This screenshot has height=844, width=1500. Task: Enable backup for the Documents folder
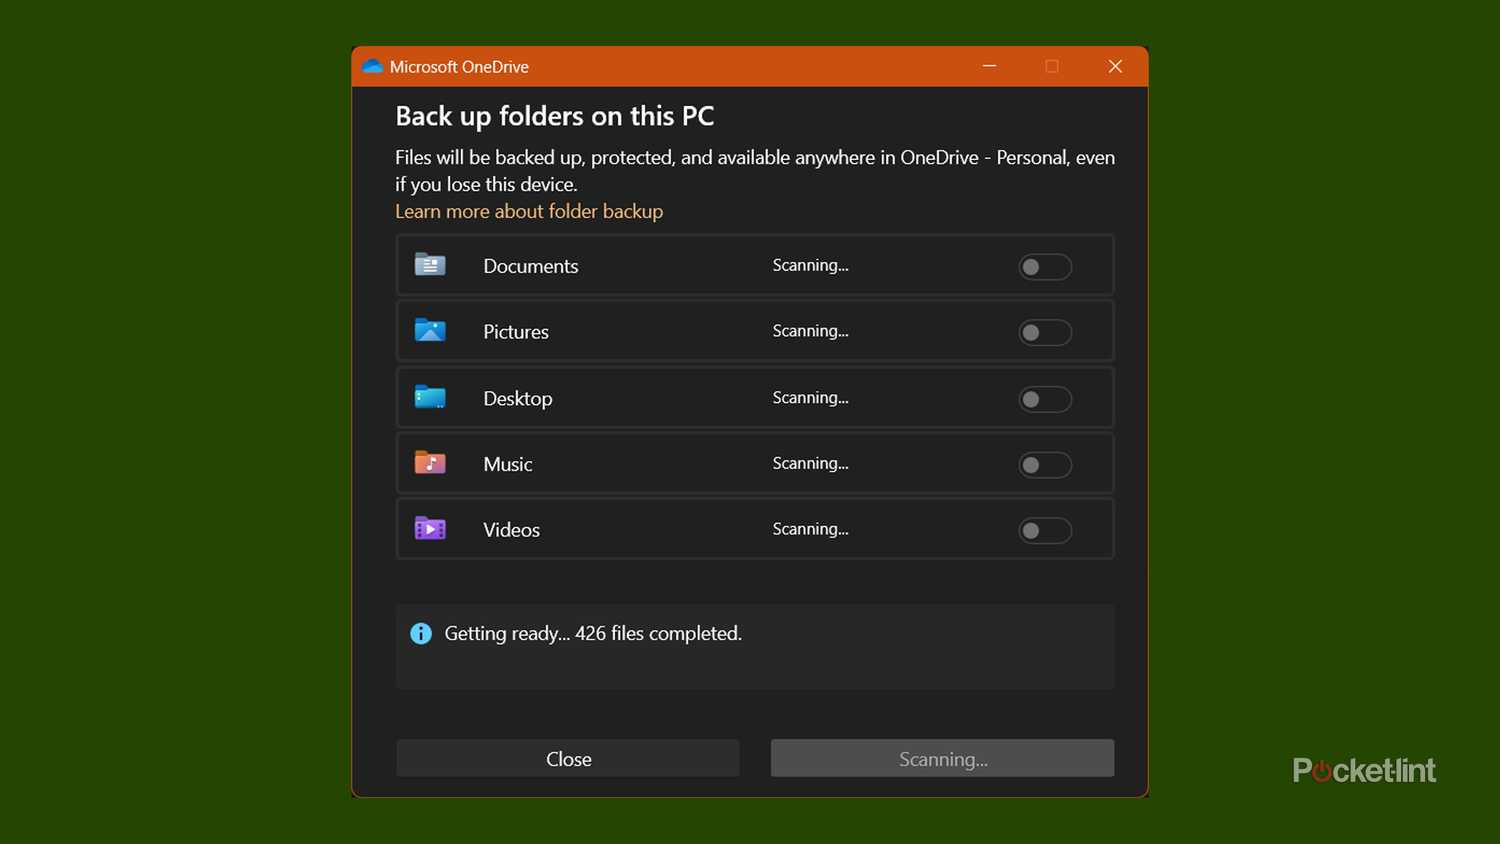pos(1044,266)
